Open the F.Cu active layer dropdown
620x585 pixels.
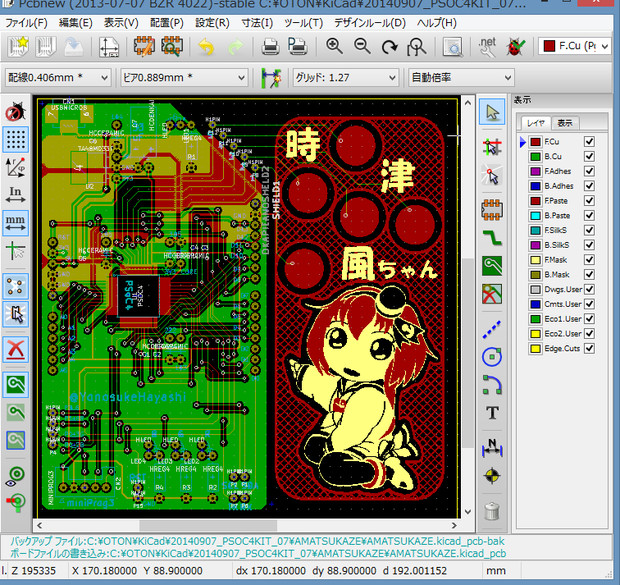[x=575, y=47]
